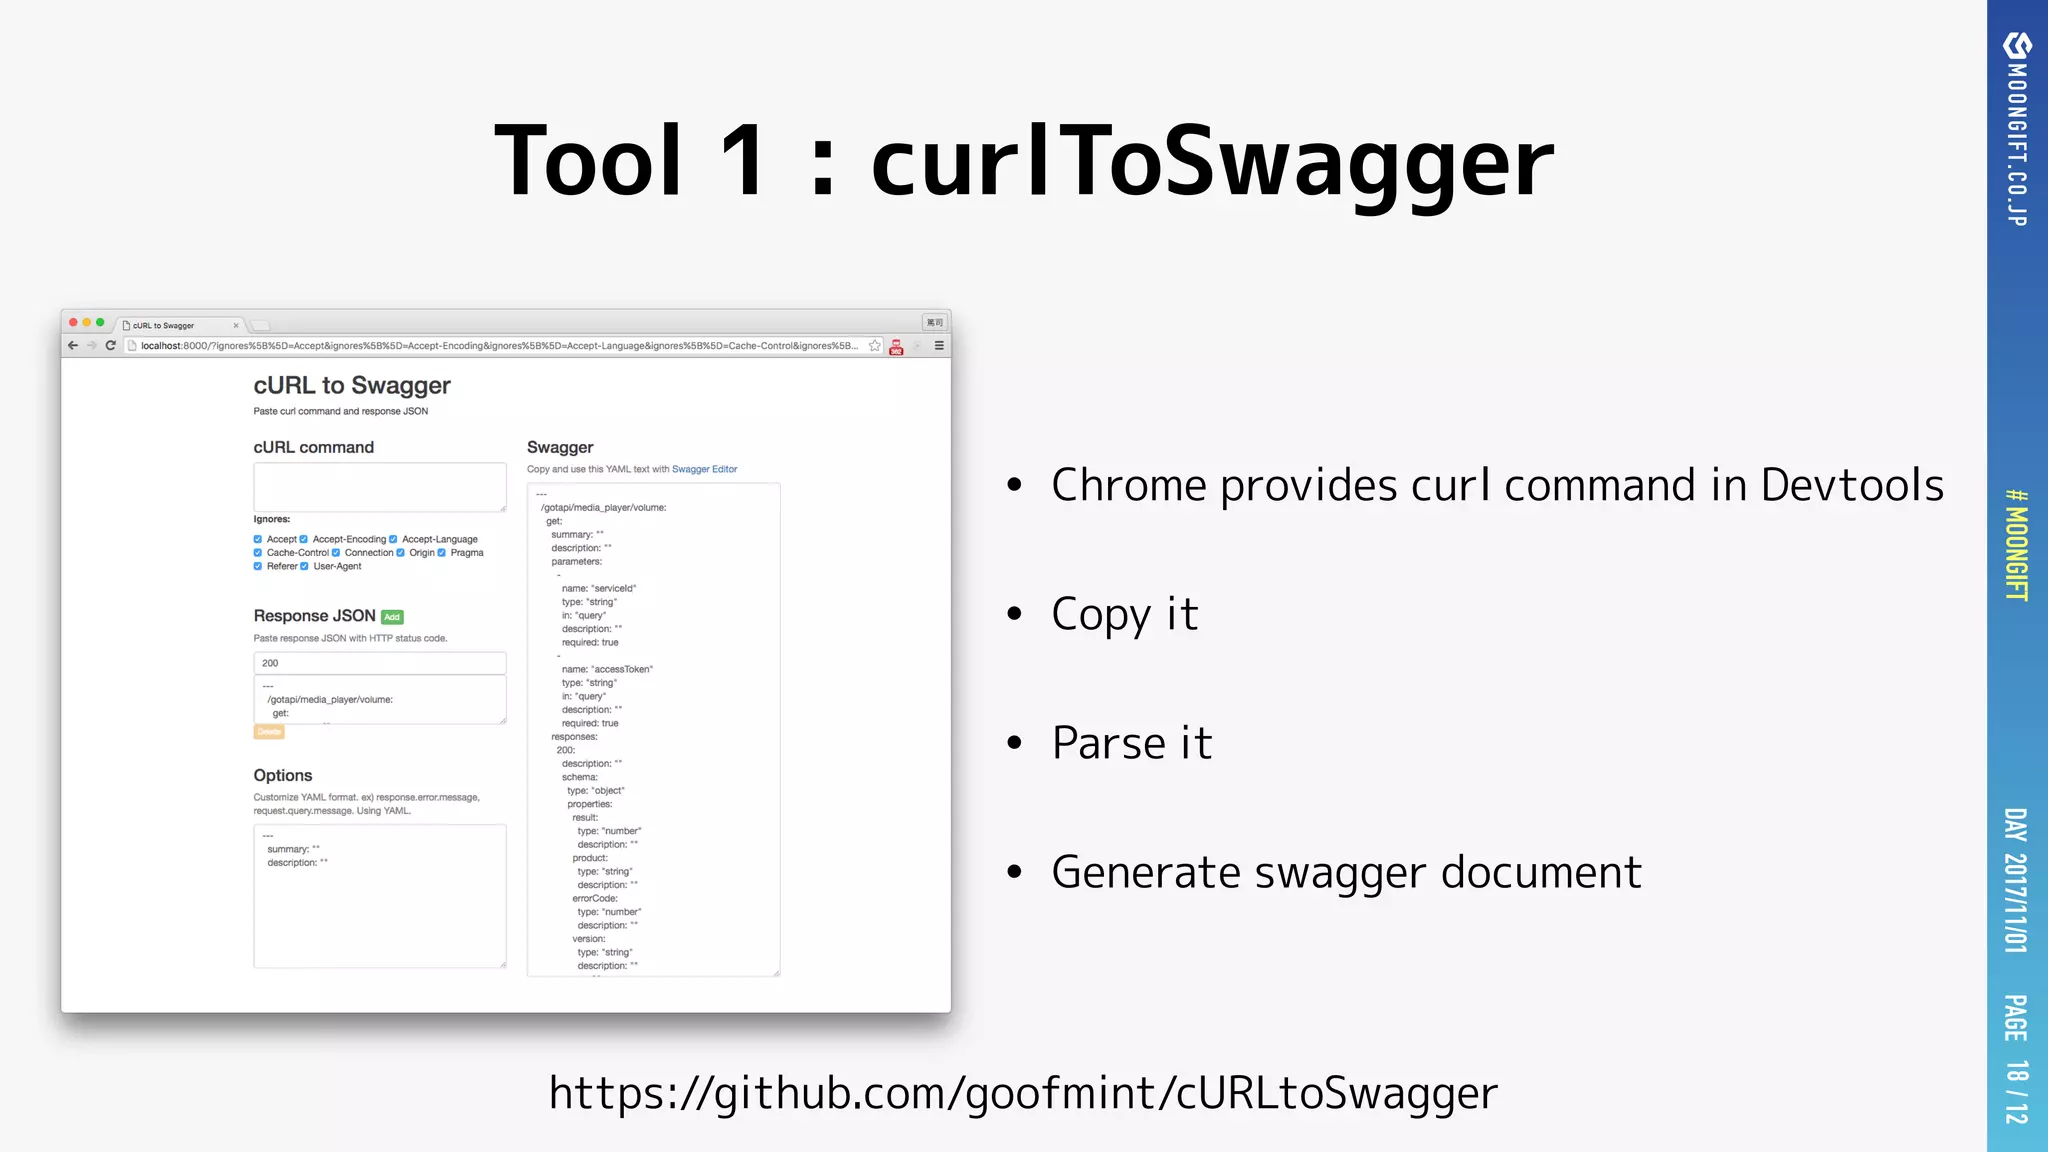Uncheck the Cache-Control checkbox
Viewport: 2048px width, 1152px height.
click(258, 553)
